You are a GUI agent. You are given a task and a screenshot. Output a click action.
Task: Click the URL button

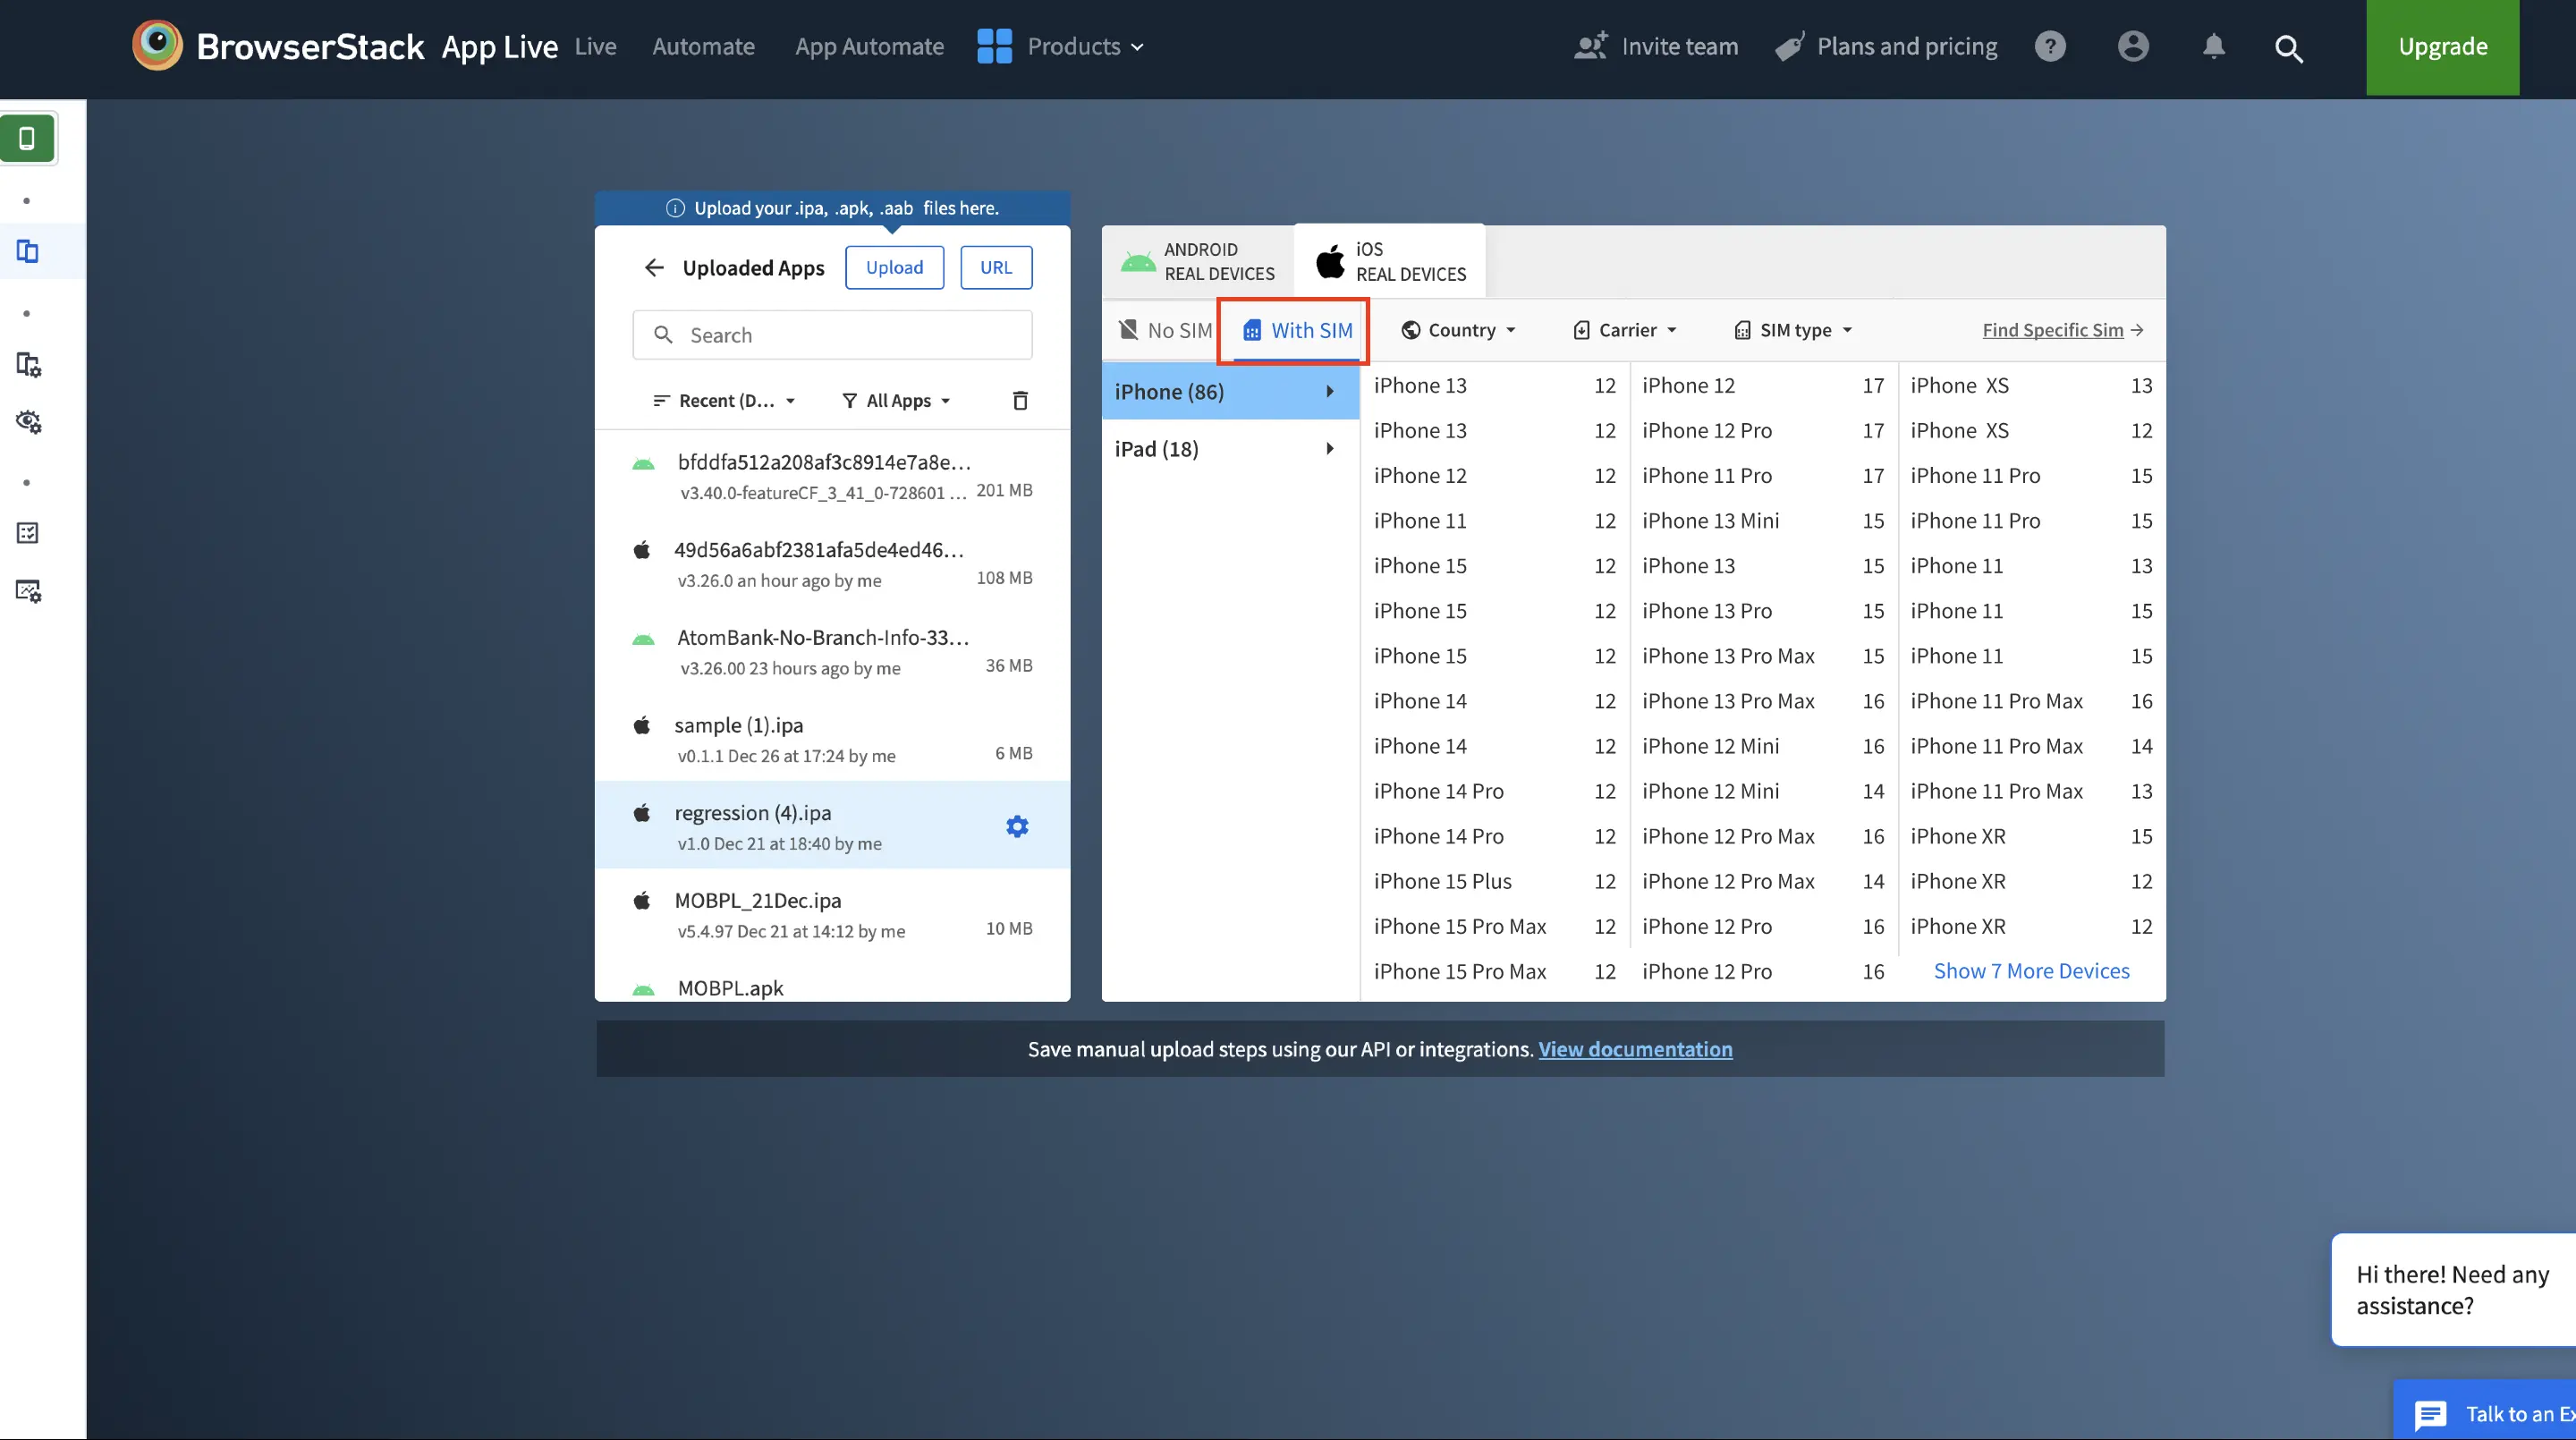pyautogui.click(x=996, y=267)
